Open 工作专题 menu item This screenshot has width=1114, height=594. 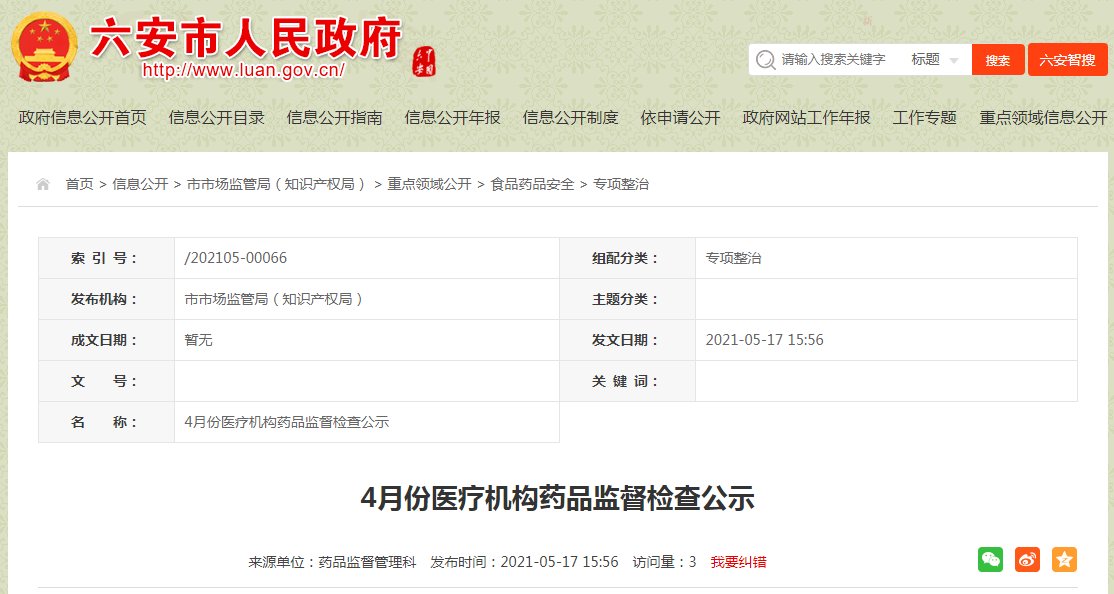(x=925, y=118)
